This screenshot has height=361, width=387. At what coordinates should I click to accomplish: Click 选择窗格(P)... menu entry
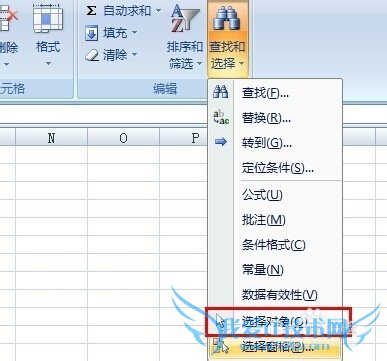275,347
